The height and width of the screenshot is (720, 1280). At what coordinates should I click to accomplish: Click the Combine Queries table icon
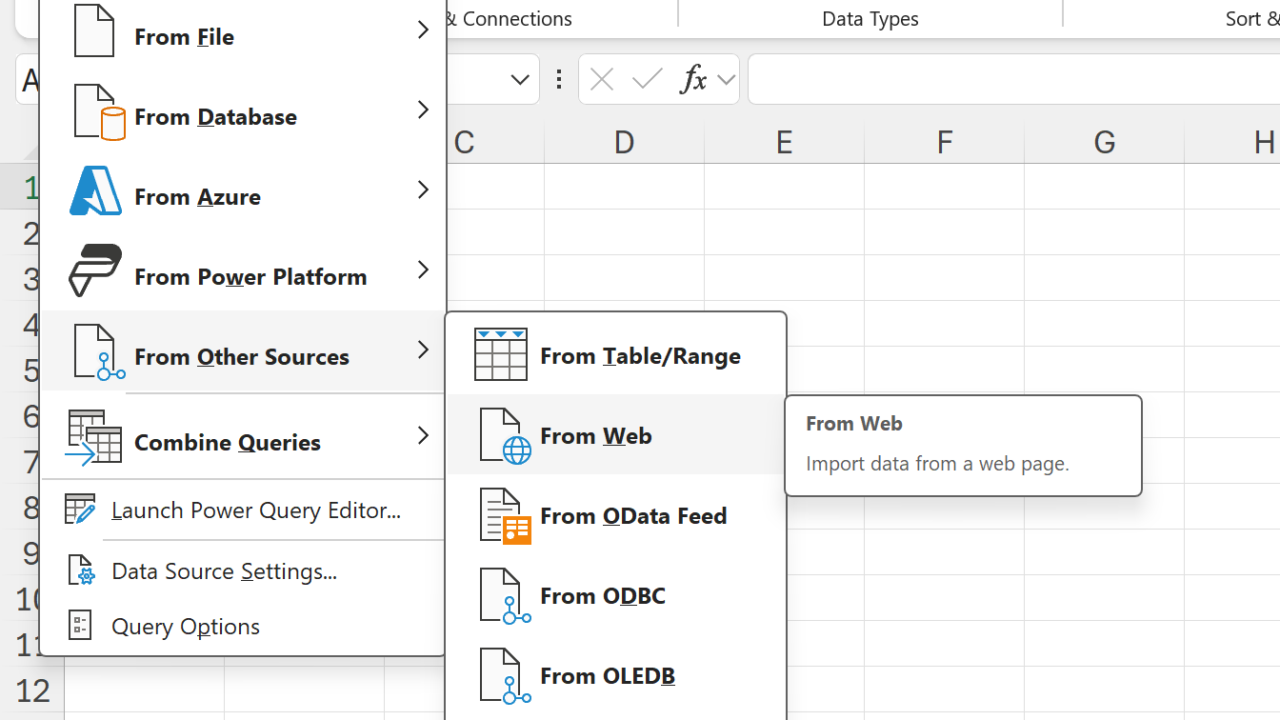click(94, 437)
